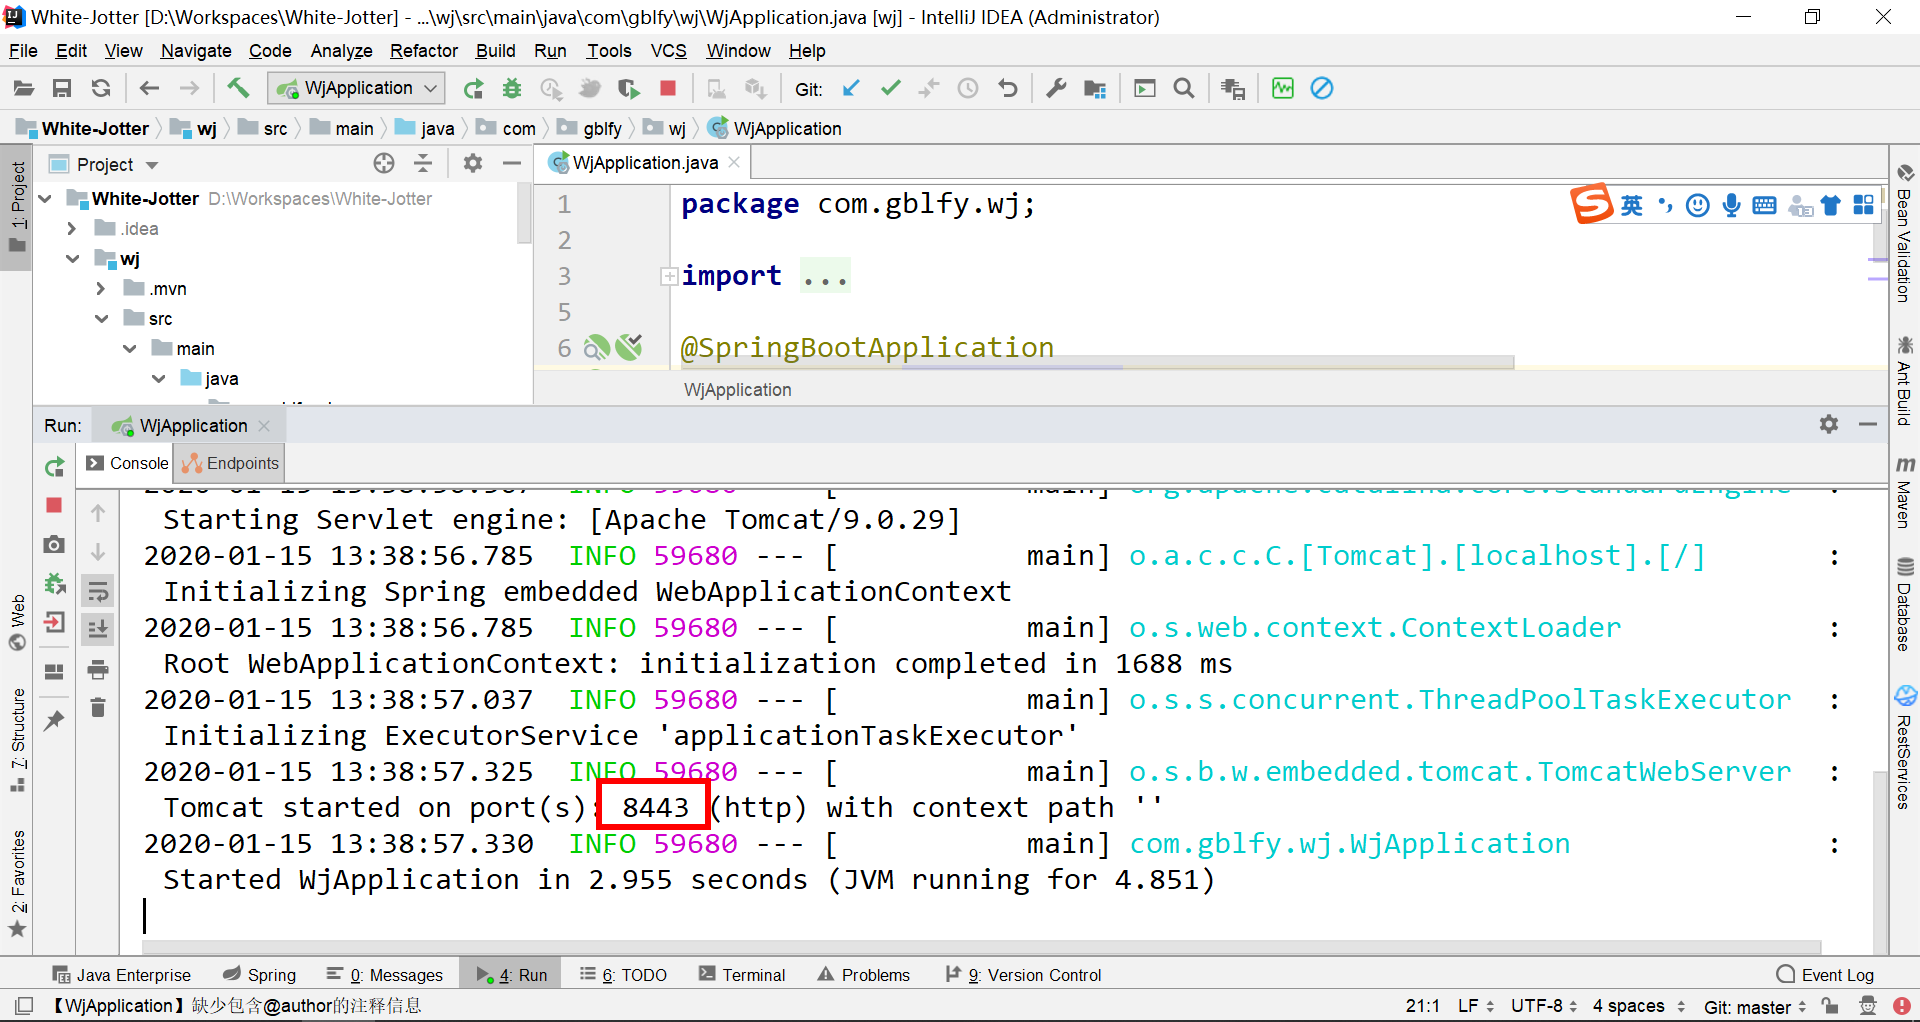This screenshot has height=1022, width=1920.
Task: Switch to the Console tab
Action: point(127,463)
